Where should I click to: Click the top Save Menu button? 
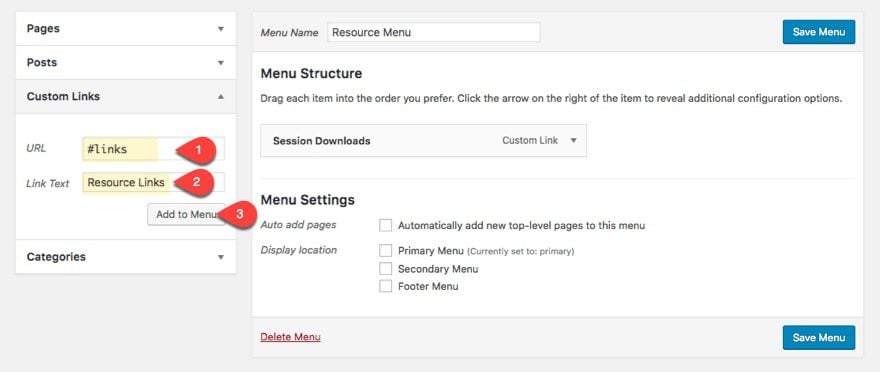coord(819,32)
